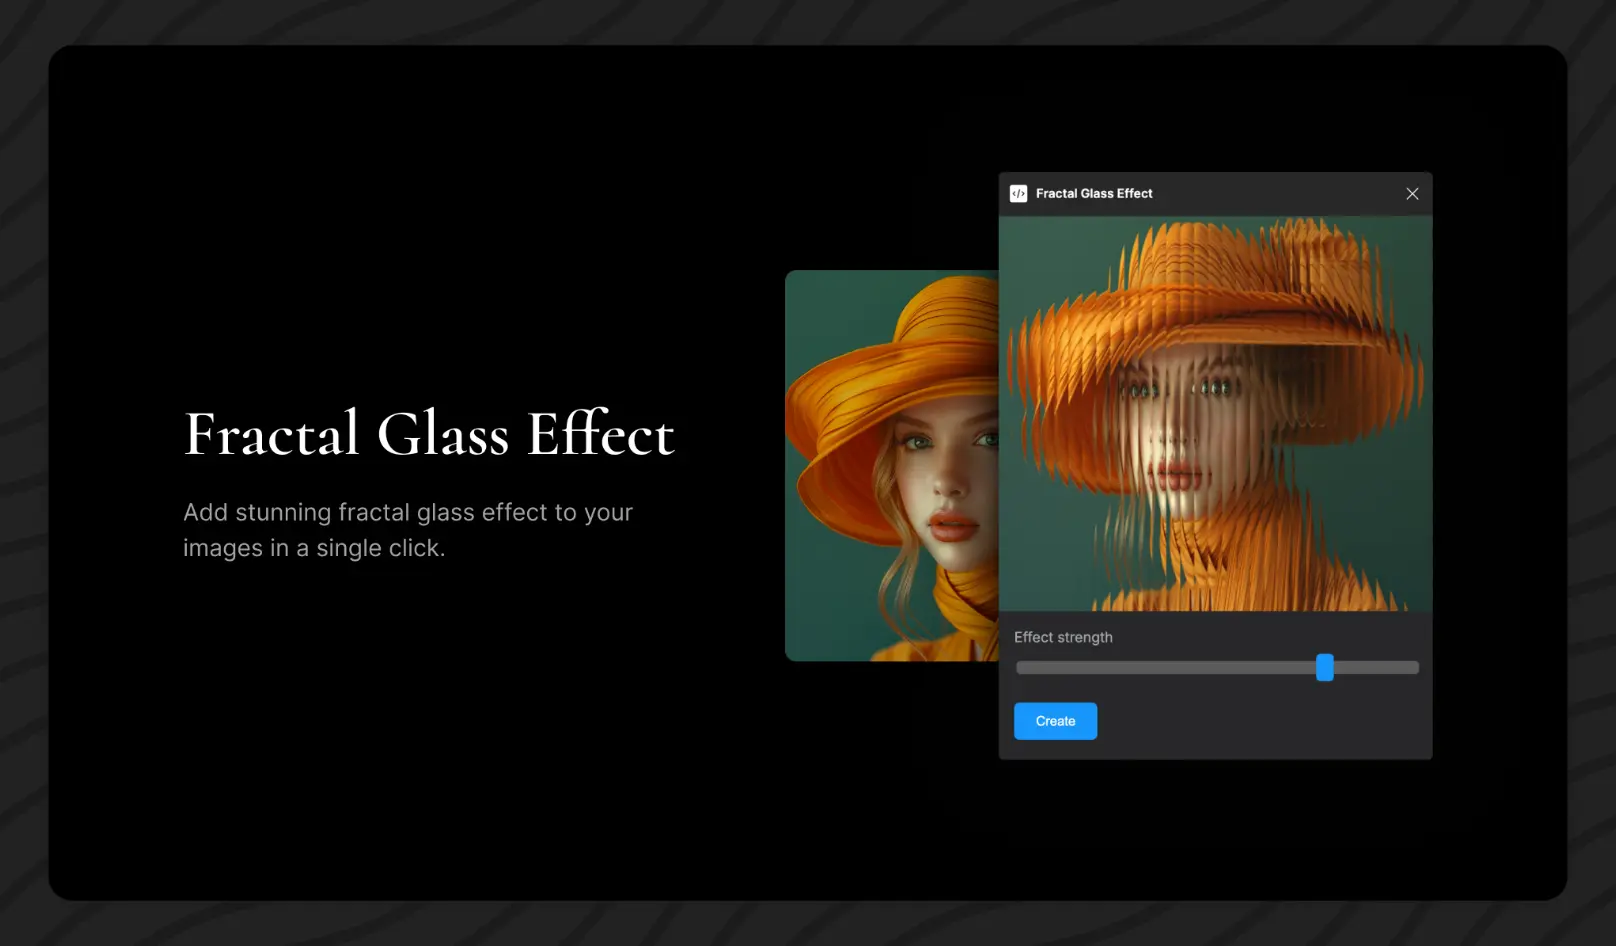Click the "Add stunning fractal glass effect" description
This screenshot has height=946, width=1616.
click(408, 530)
